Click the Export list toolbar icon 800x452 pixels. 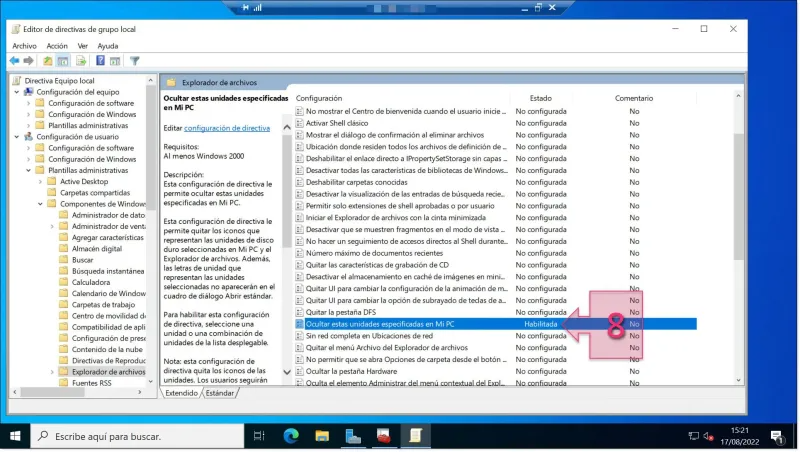click(x=81, y=61)
